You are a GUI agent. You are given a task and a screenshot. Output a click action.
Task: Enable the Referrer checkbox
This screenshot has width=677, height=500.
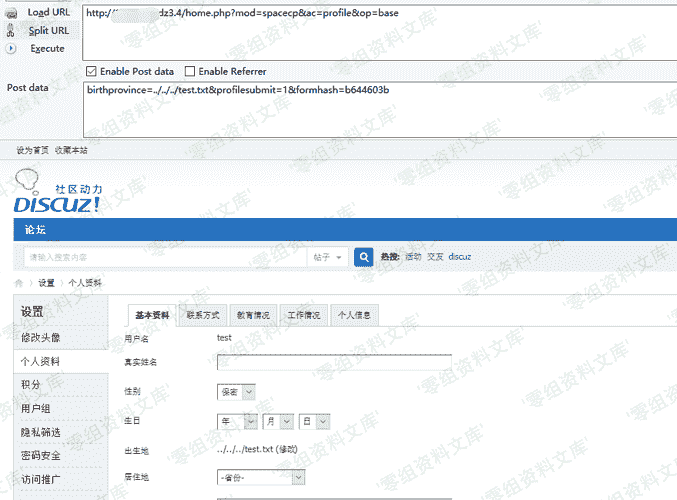pyautogui.click(x=190, y=71)
